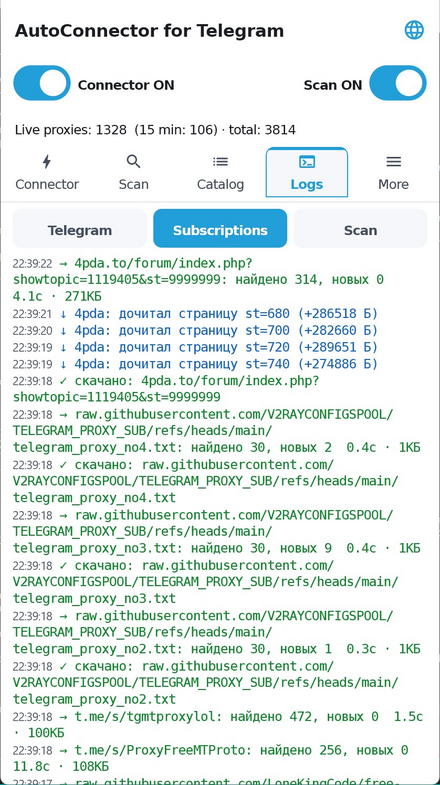Click скачано 4pda.to/forum/index.php log entry
The image size is (440, 785).
pos(166,389)
